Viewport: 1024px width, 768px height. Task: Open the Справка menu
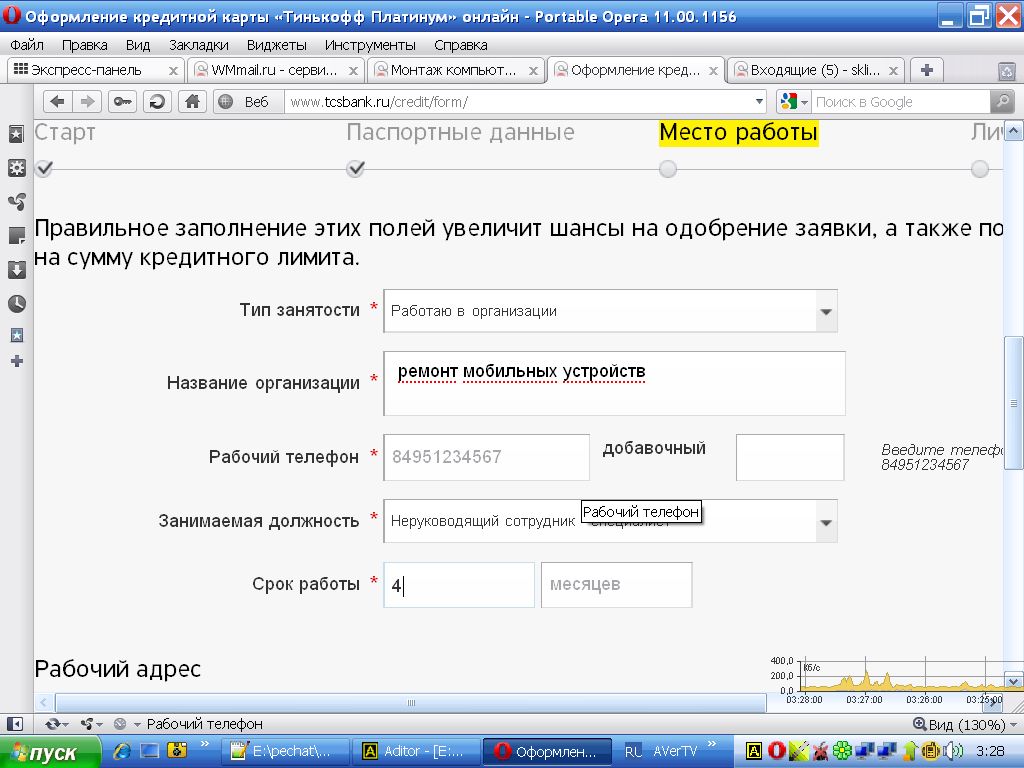pyautogui.click(x=460, y=45)
